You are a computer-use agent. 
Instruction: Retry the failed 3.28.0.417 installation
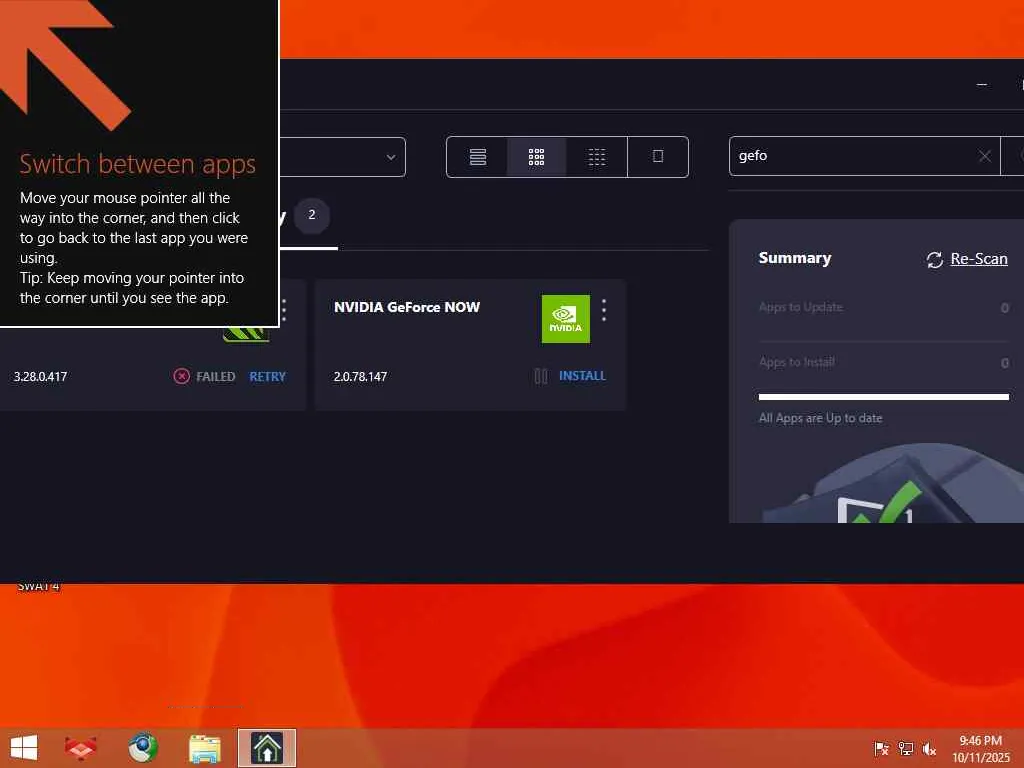267,377
